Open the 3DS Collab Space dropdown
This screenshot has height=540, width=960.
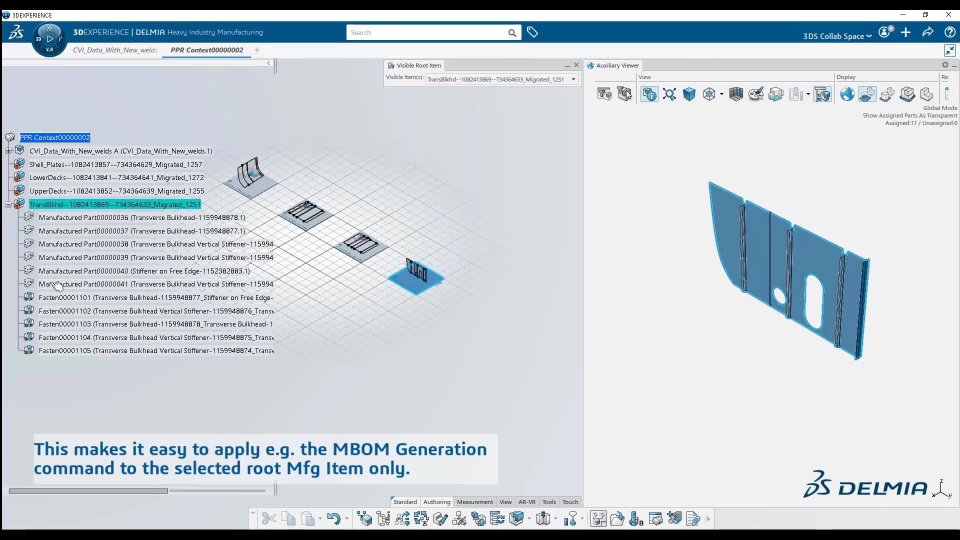(837, 36)
